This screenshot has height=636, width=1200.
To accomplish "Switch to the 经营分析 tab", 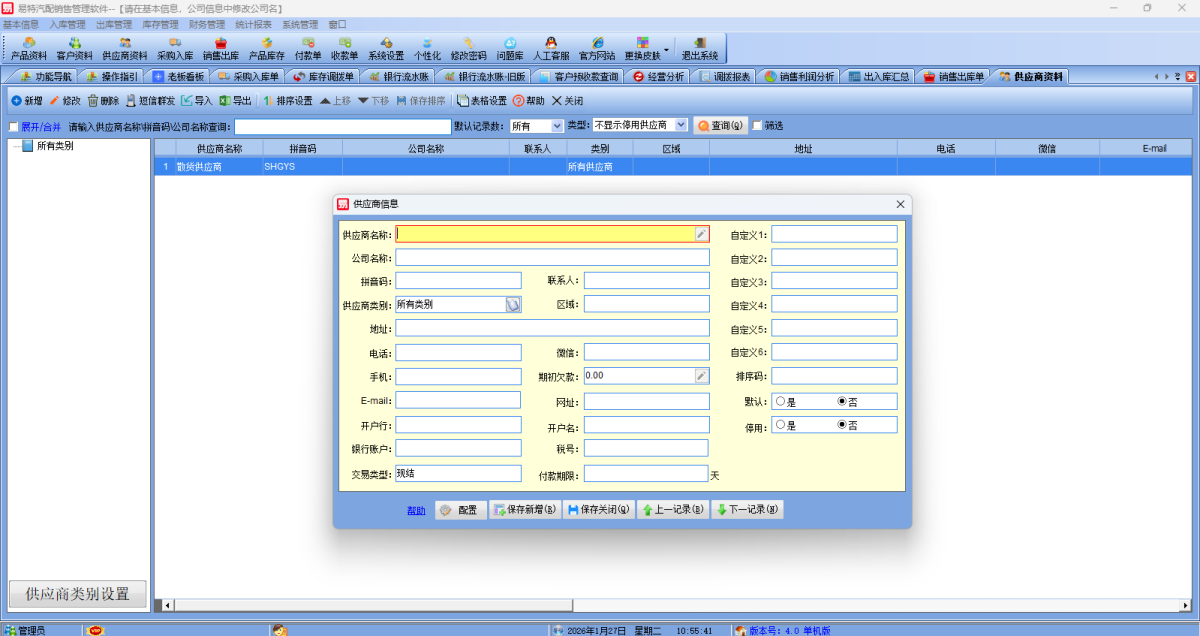I will click(658, 76).
